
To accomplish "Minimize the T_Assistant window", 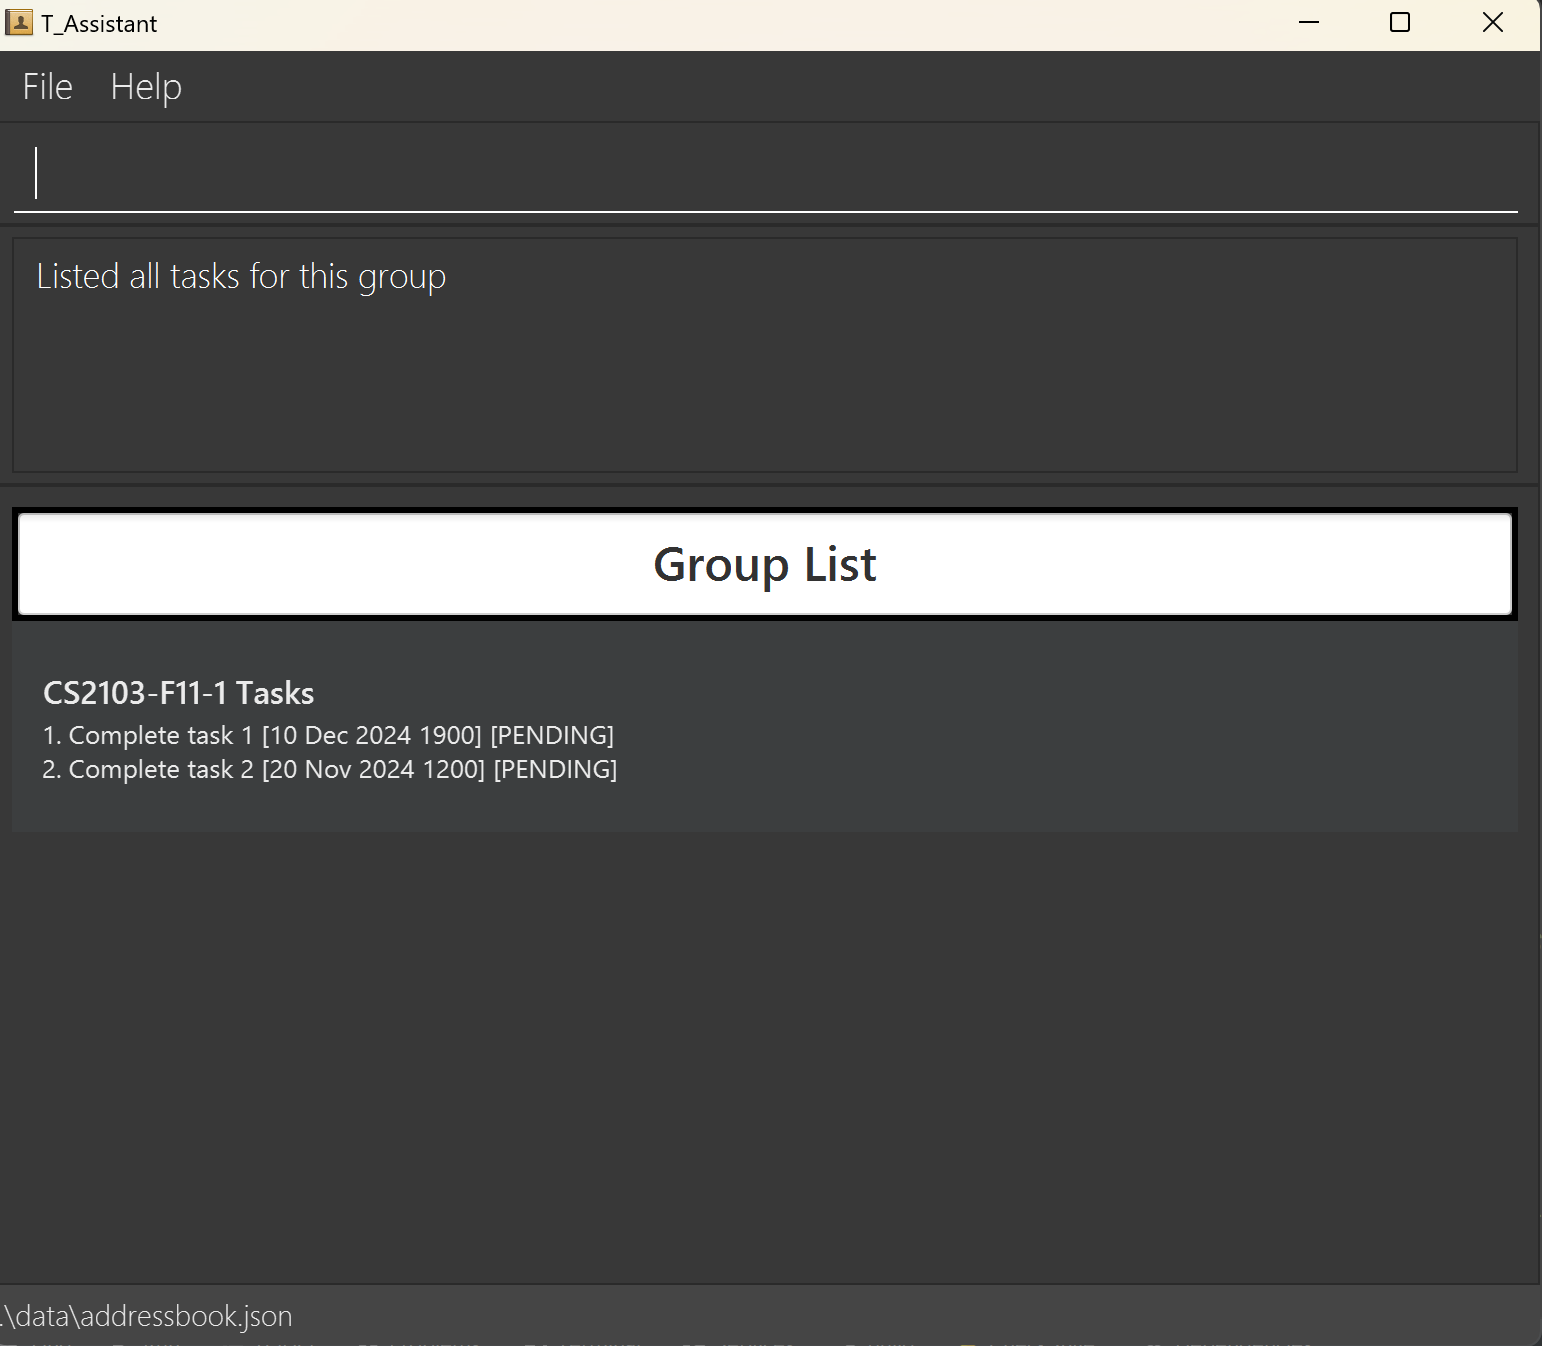I will click(1308, 23).
